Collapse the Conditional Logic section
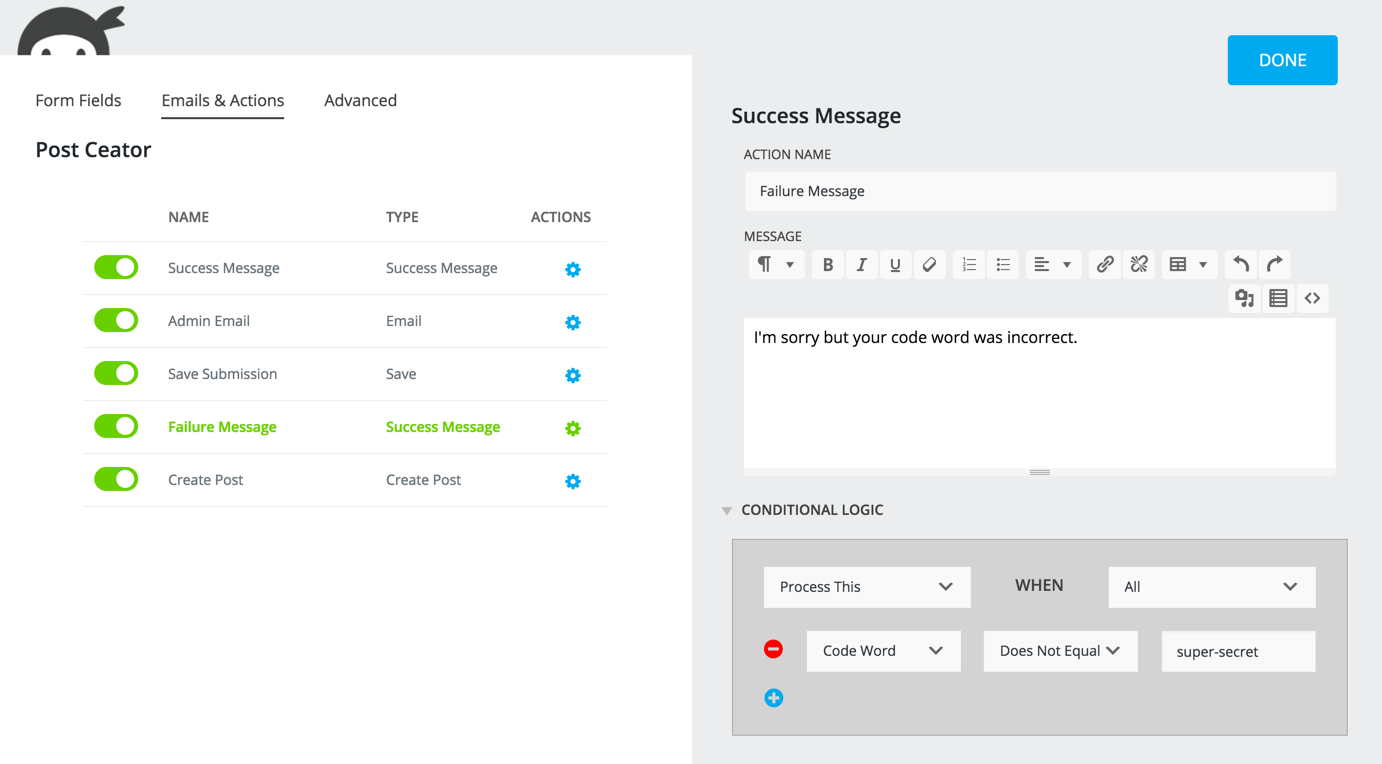 (x=727, y=511)
